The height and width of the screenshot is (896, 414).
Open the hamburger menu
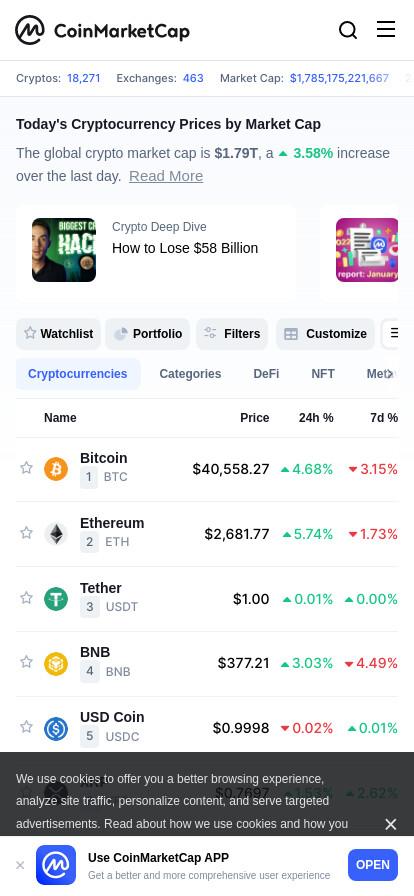(x=386, y=29)
